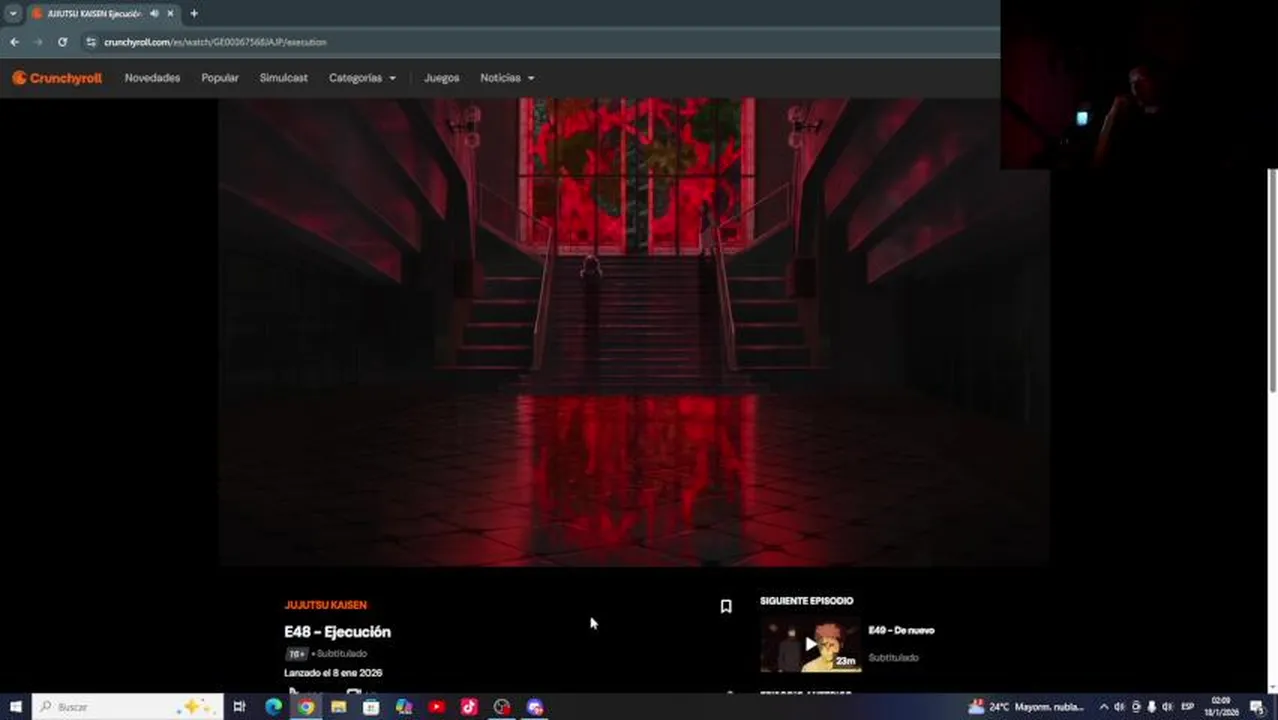The image size is (1278, 720).
Task: Add episode to watchlist via bookmark icon
Action: pyautogui.click(x=726, y=606)
